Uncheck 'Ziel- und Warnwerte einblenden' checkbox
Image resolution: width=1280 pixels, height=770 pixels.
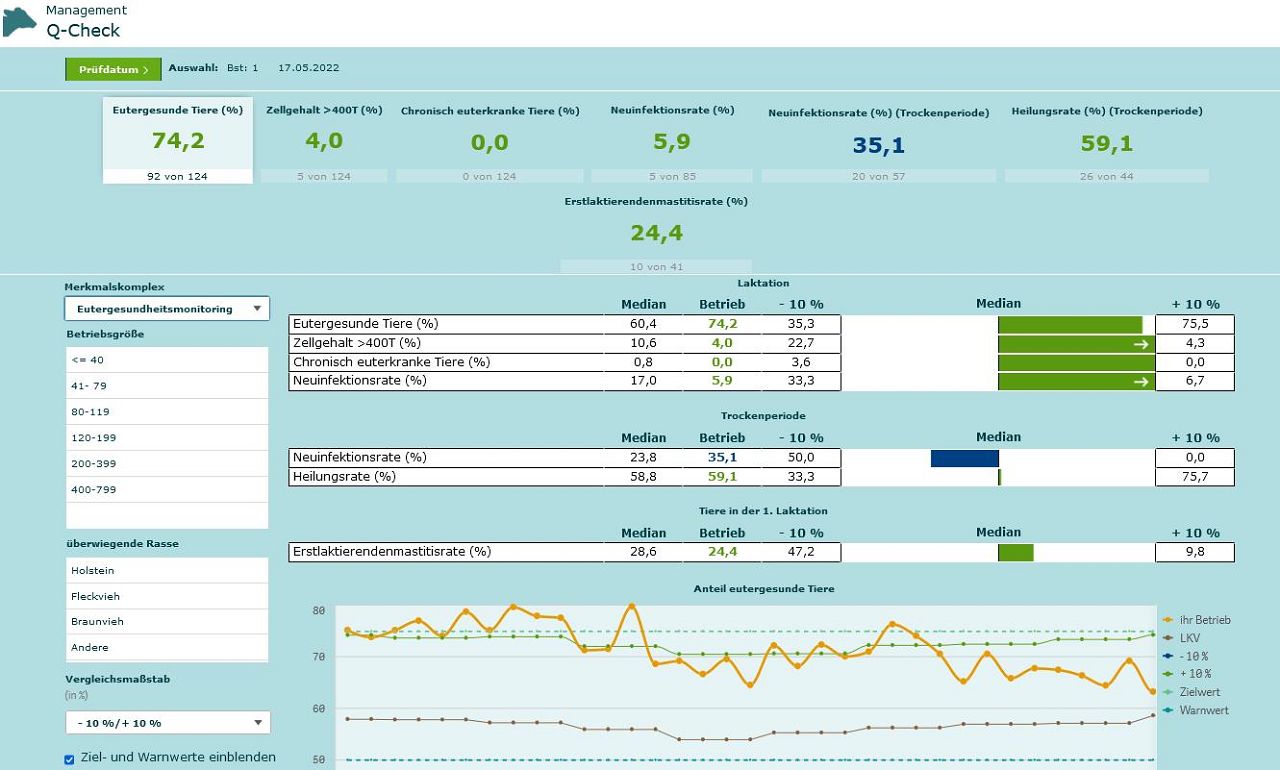click(70, 759)
